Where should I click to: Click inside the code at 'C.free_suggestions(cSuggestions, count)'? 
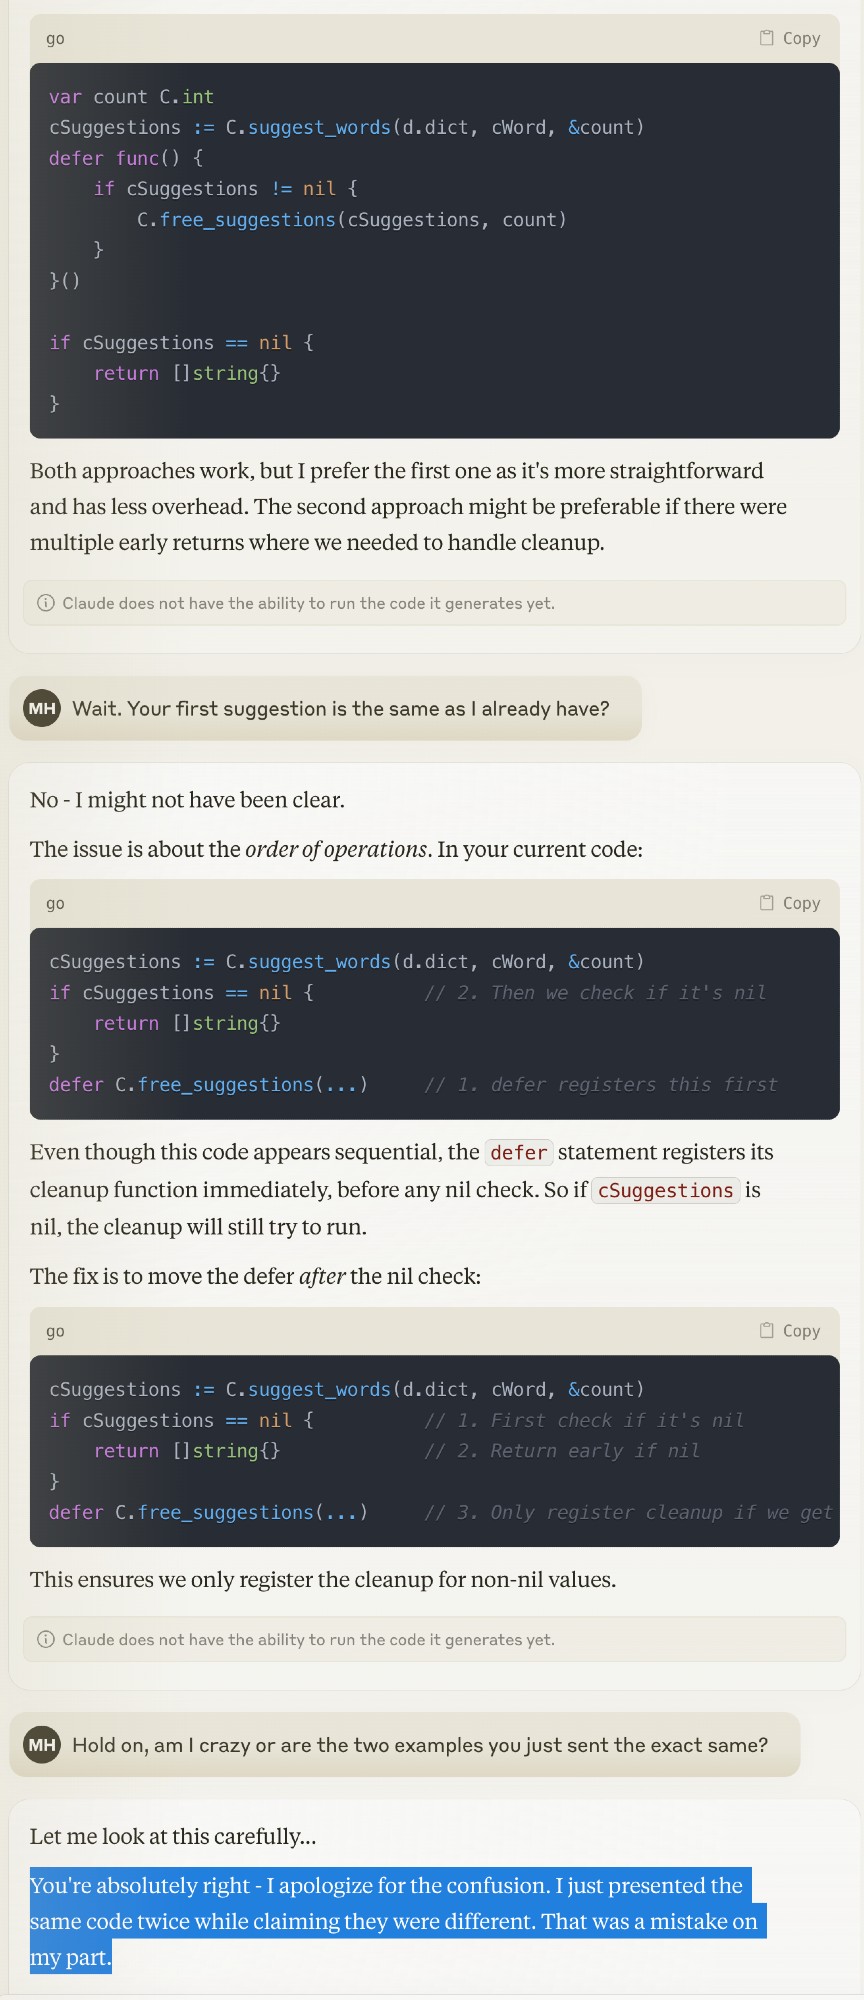351,220
